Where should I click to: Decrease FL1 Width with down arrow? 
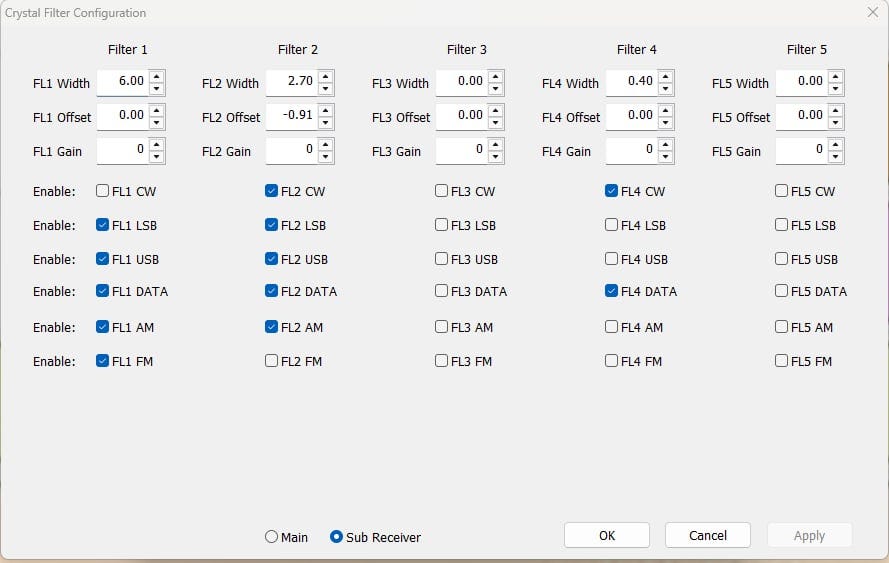156,89
